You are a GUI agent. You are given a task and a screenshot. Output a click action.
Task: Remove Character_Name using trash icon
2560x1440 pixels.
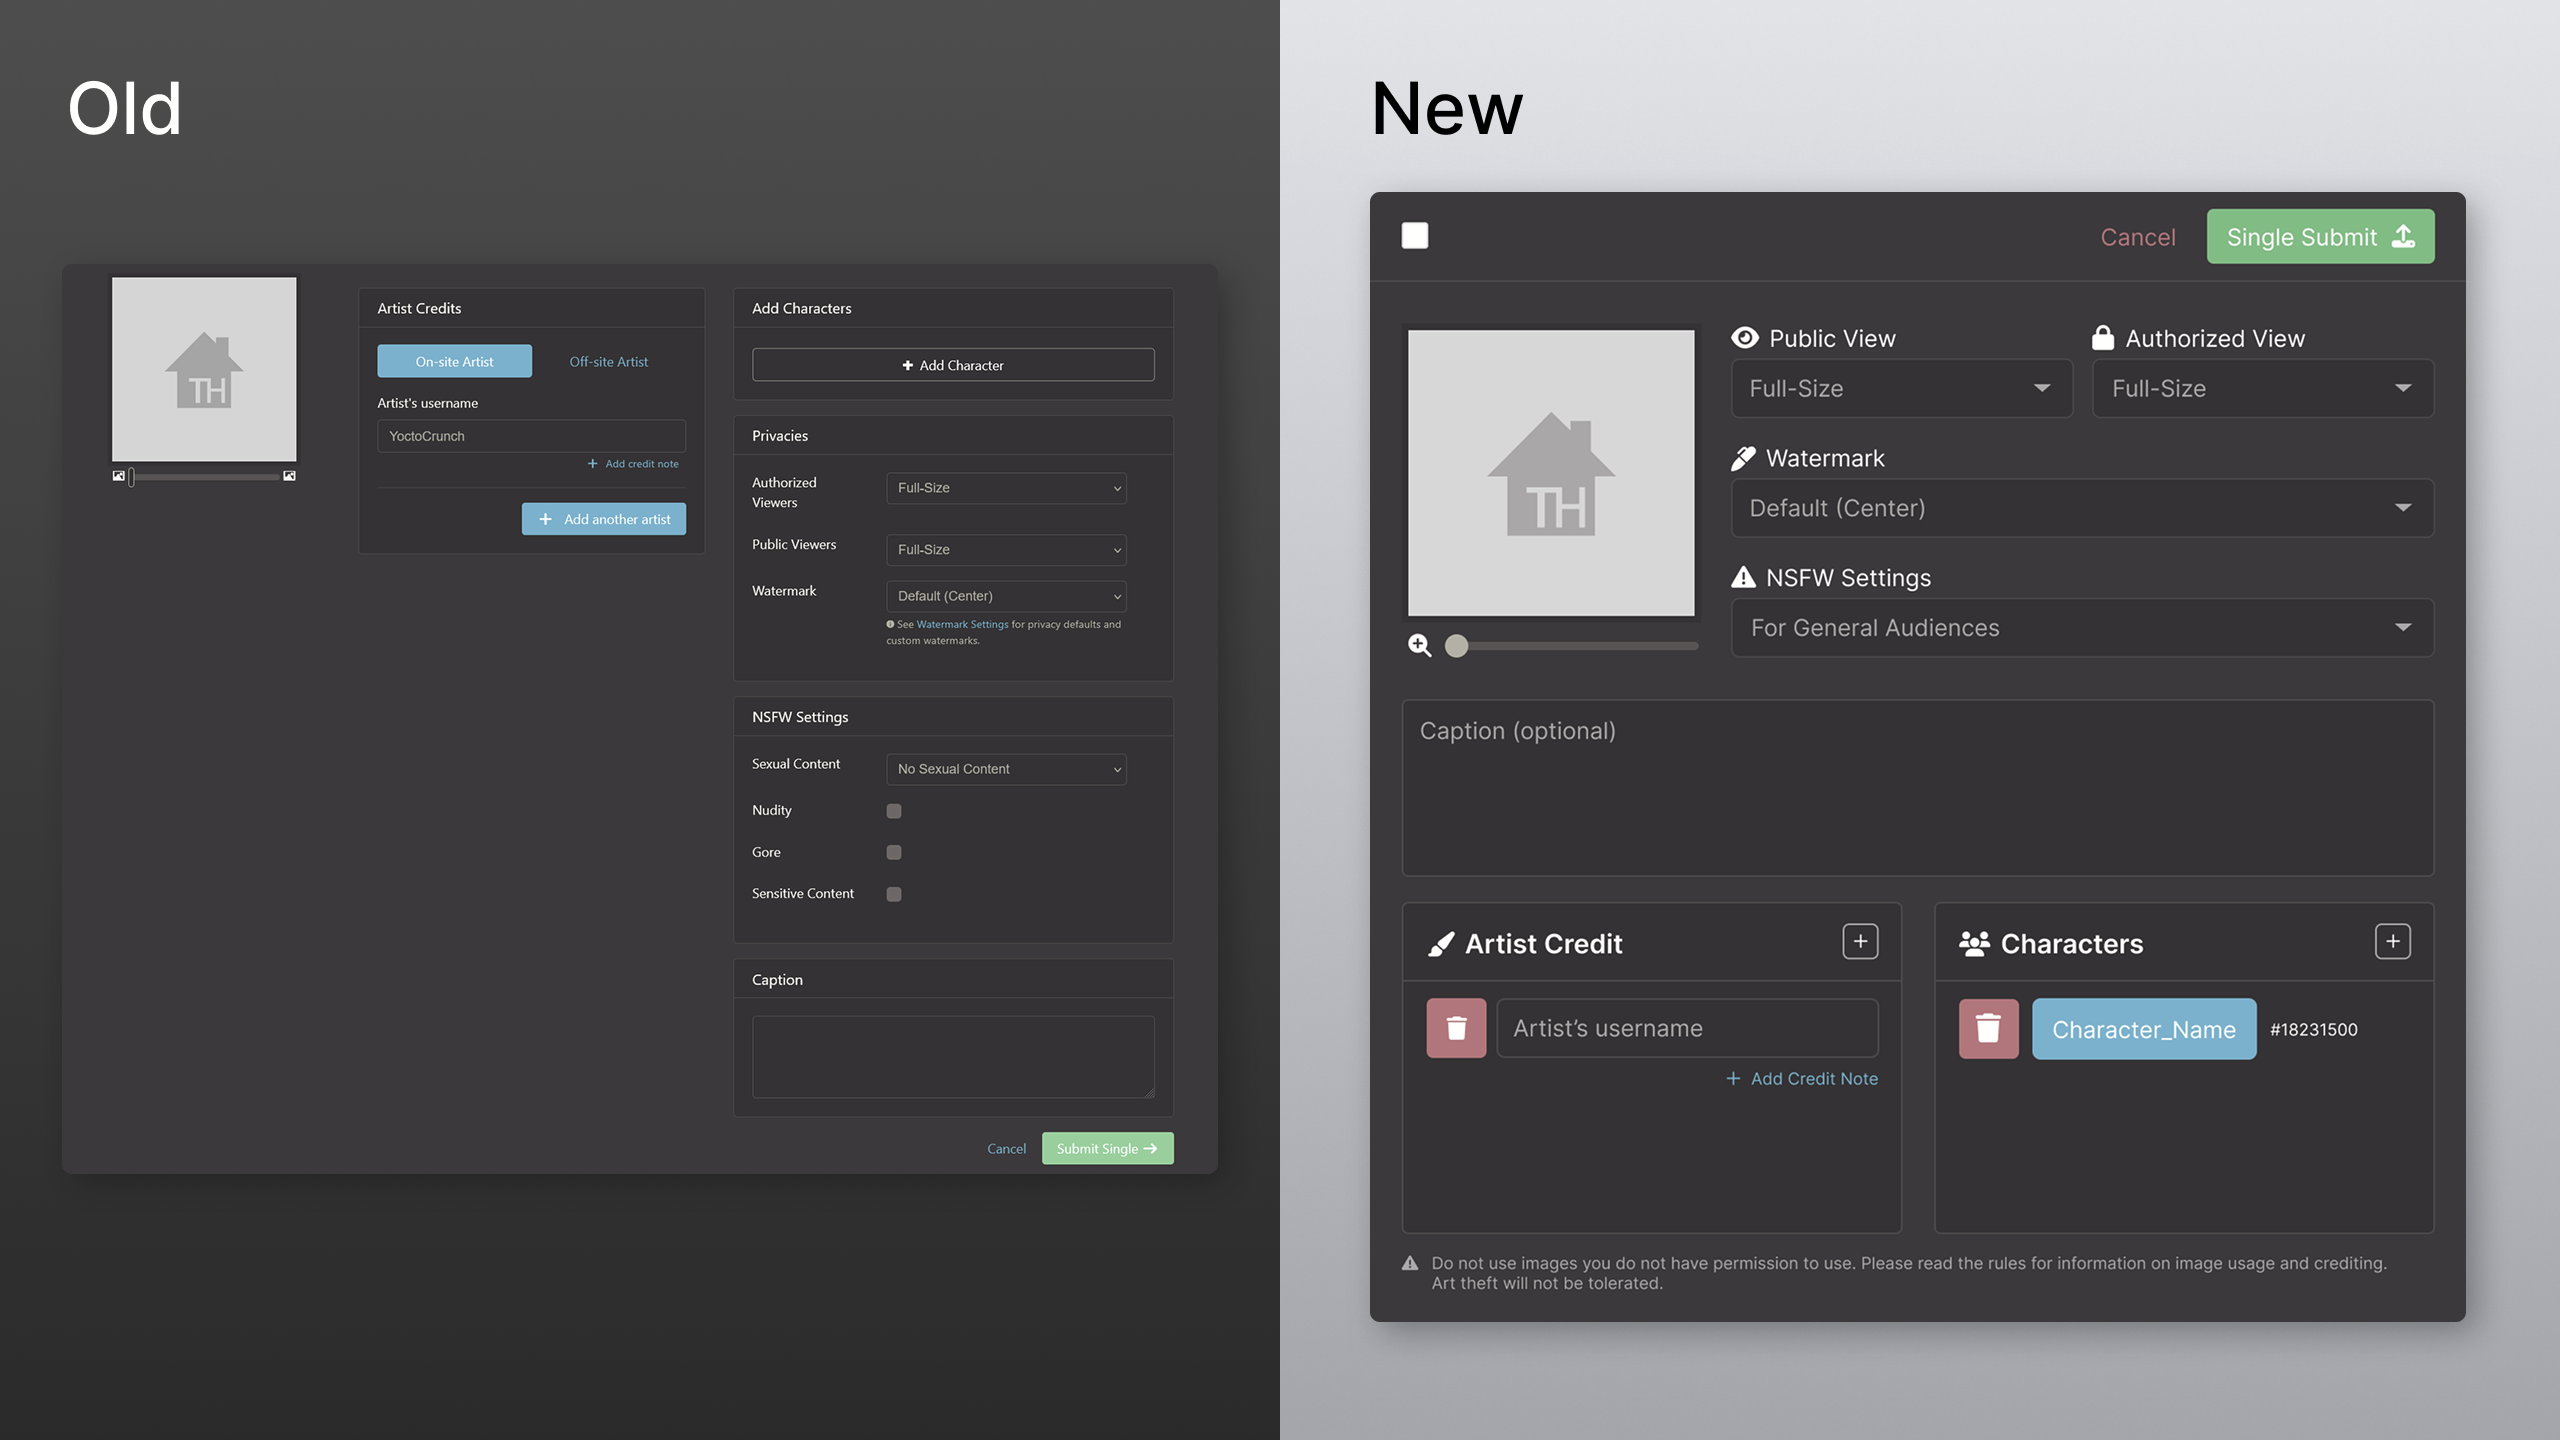pyautogui.click(x=1988, y=1028)
